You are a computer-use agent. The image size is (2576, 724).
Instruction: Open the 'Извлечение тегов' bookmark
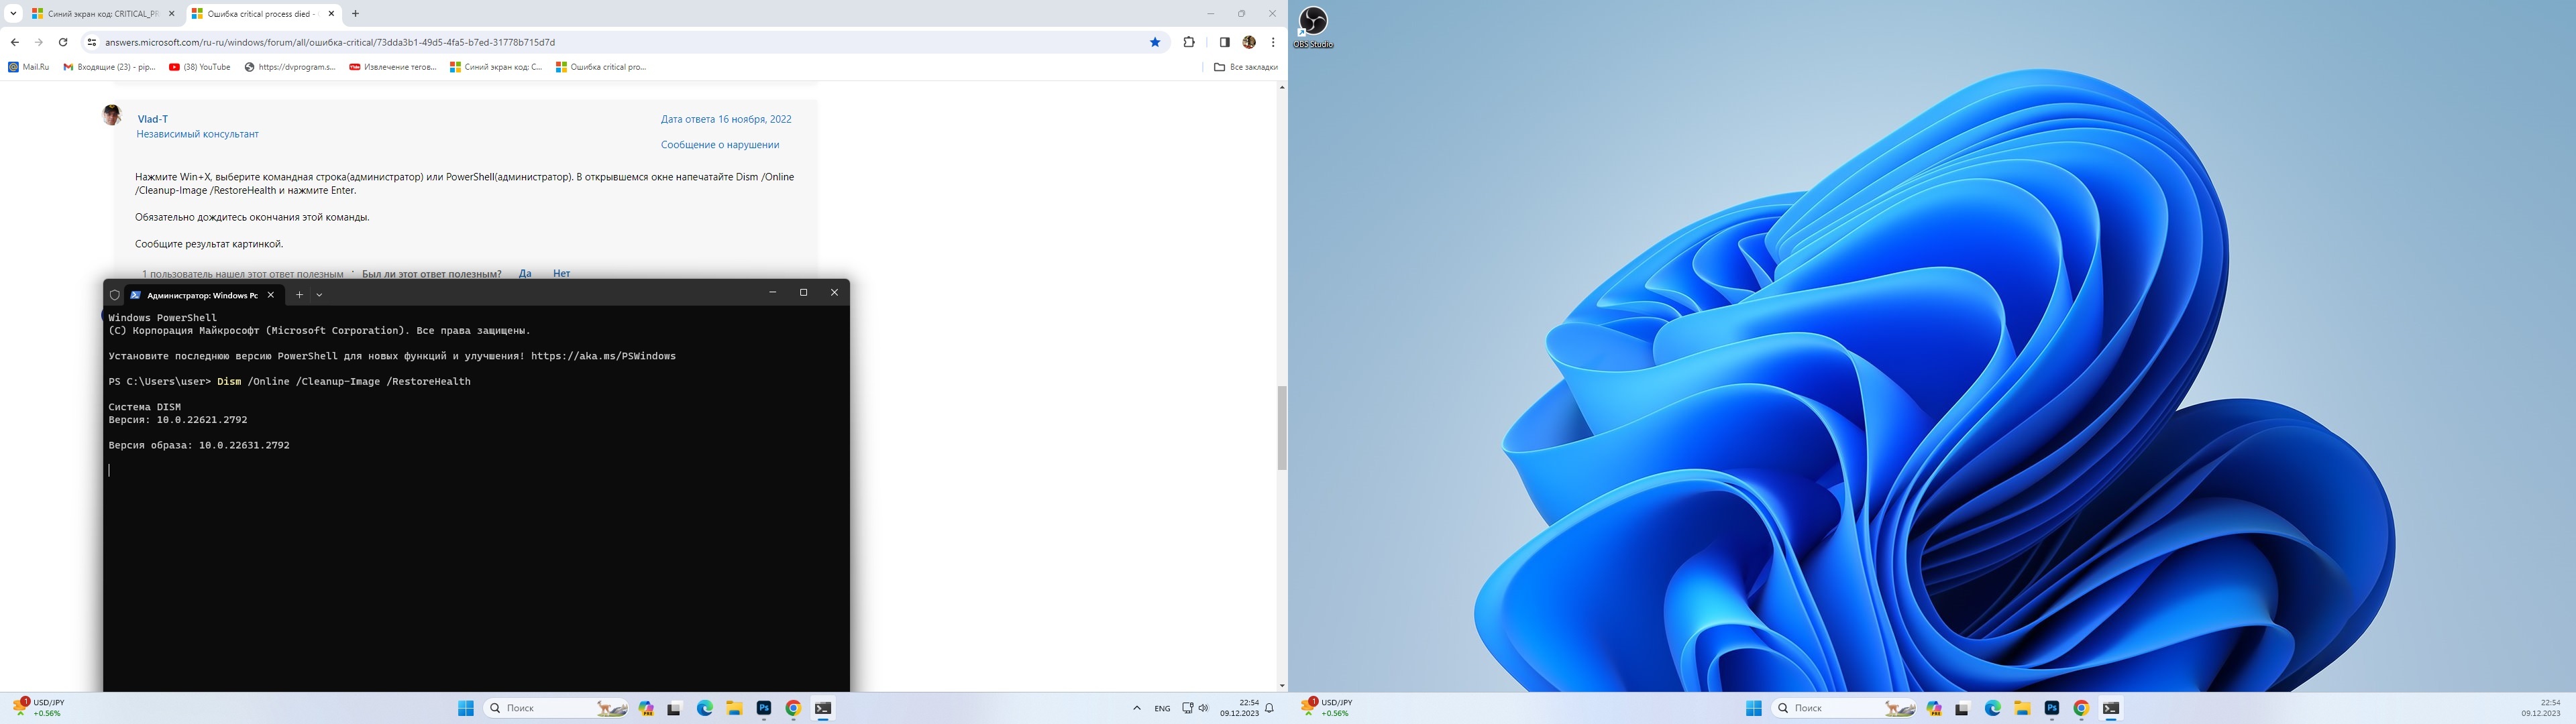pyautogui.click(x=393, y=67)
